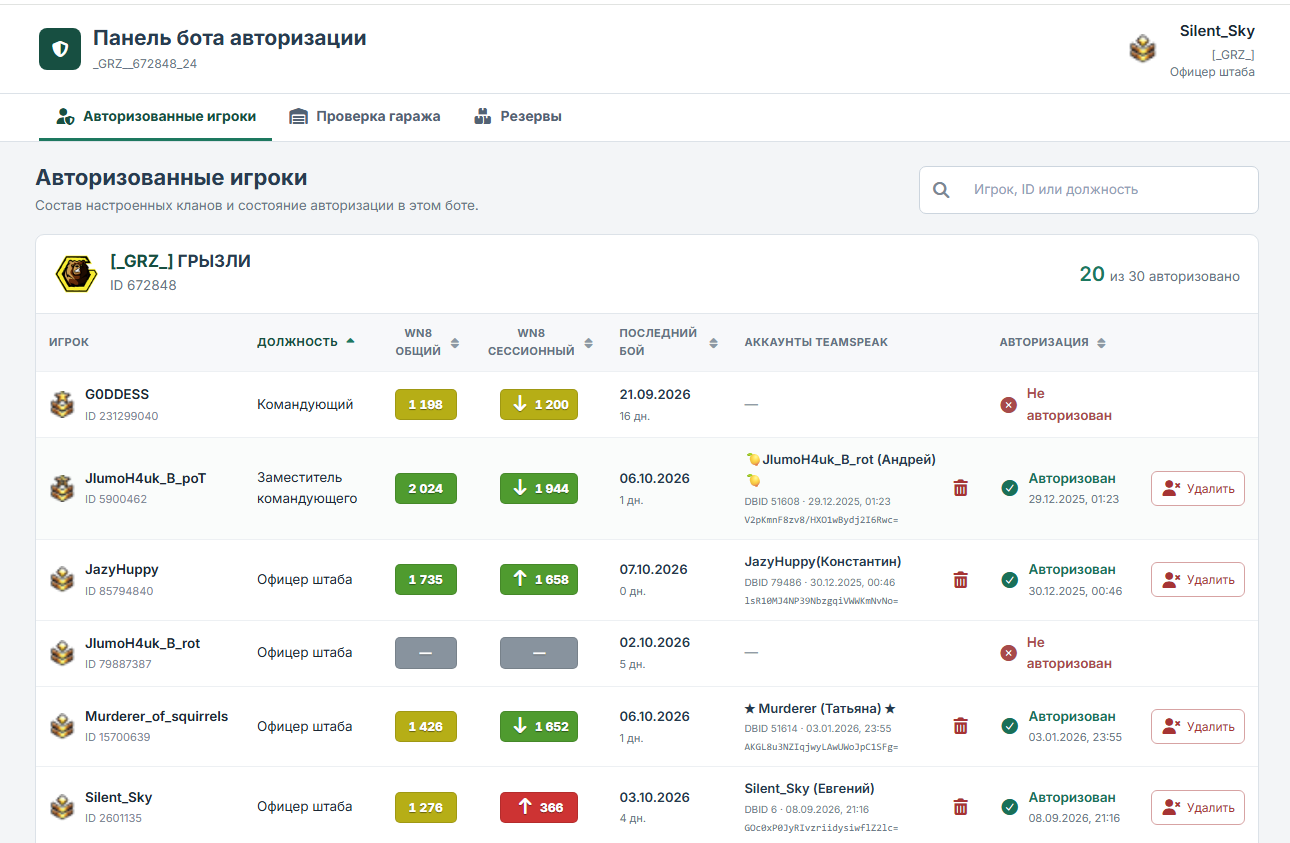Sort by Авторизация column
The image size is (1290, 843).
point(1052,342)
